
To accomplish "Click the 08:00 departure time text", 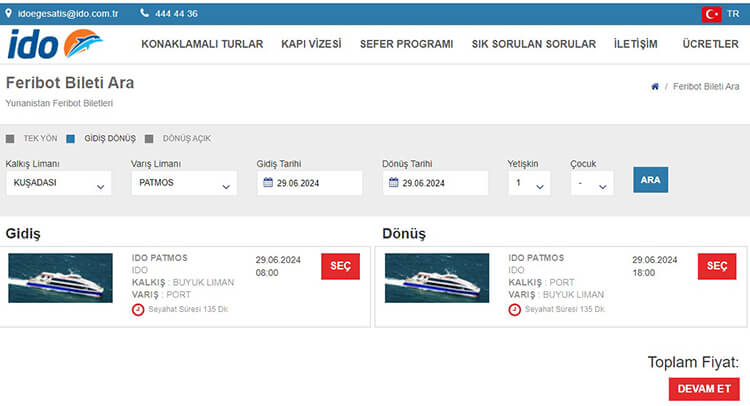I will click(x=267, y=273).
